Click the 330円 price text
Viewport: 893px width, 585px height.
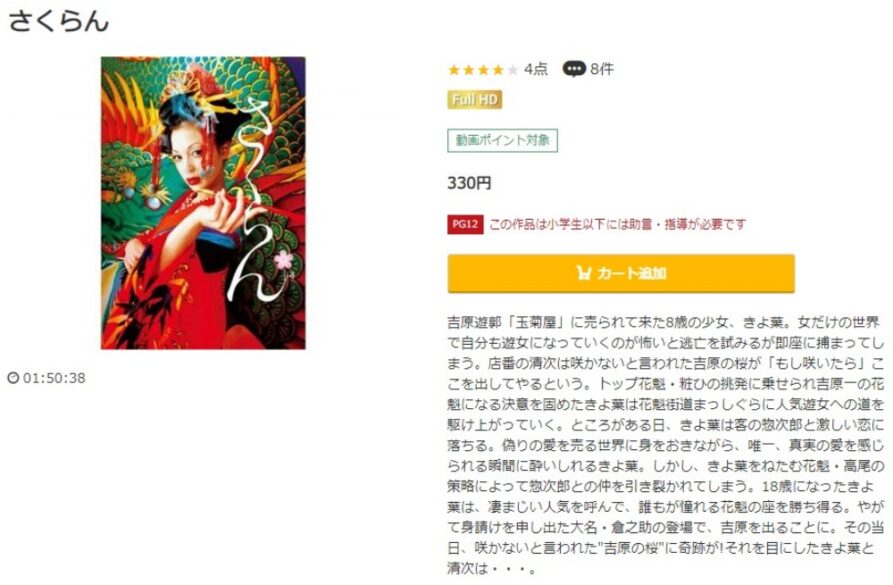pyautogui.click(x=469, y=183)
